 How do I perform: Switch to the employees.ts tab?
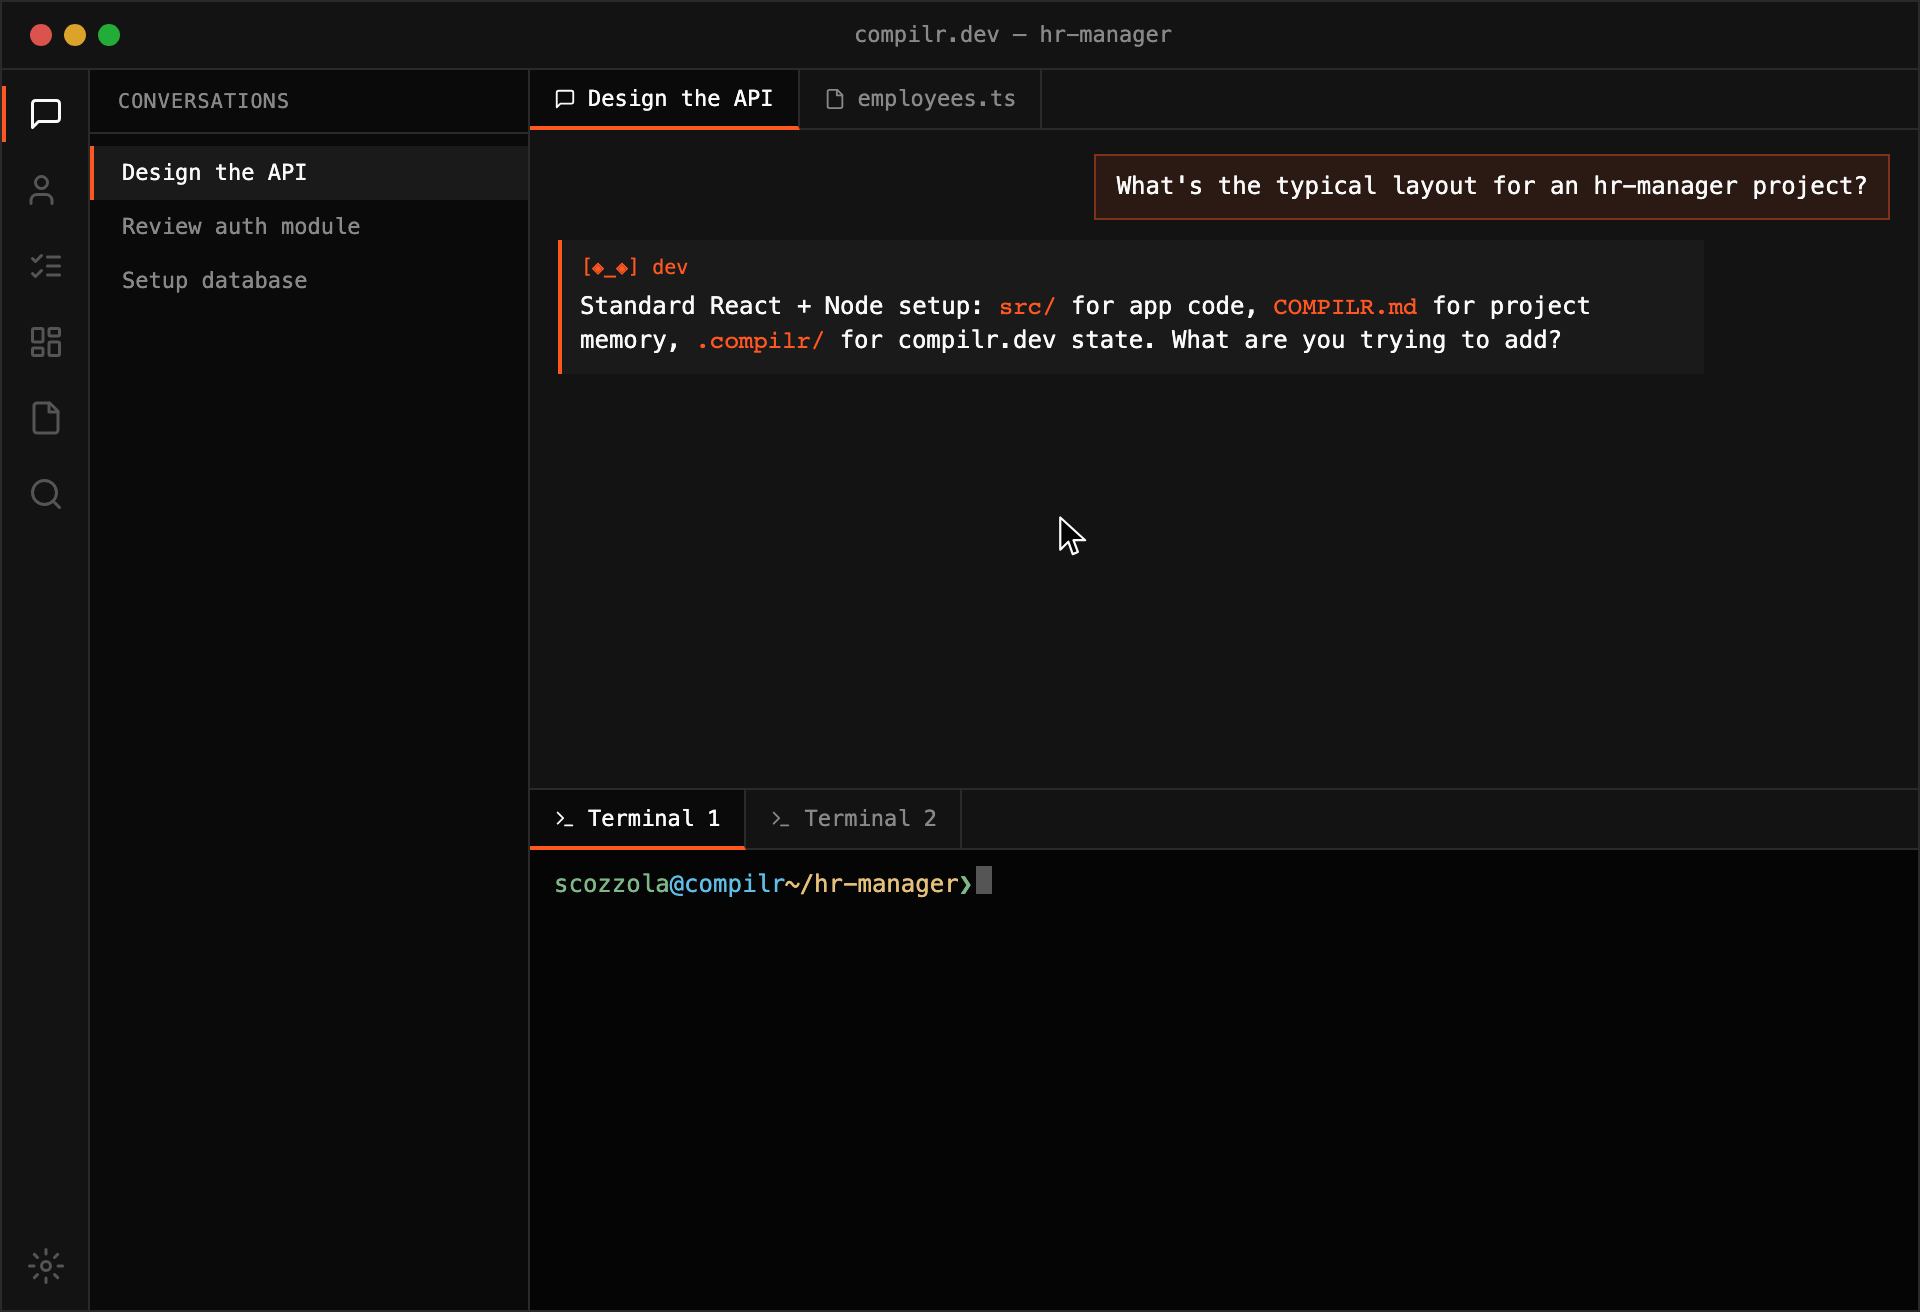point(920,99)
